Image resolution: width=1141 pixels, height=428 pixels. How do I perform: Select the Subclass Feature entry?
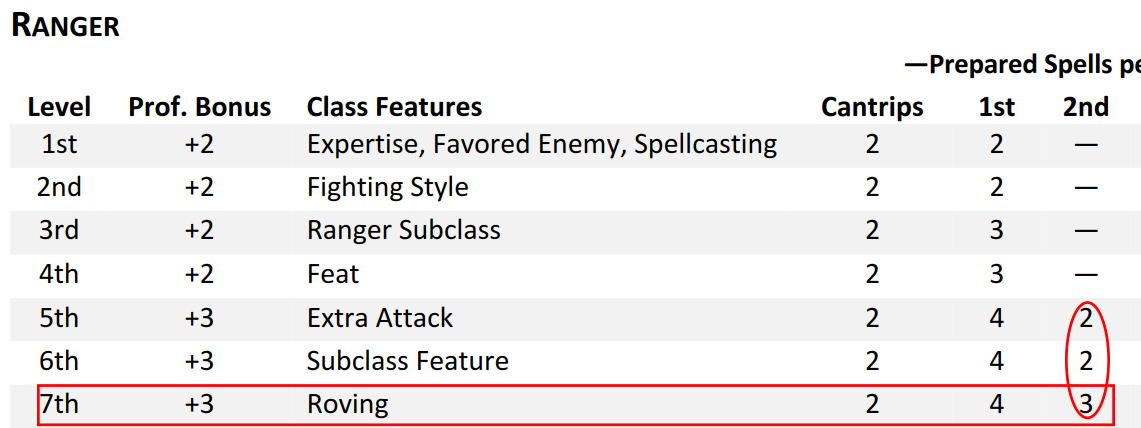pos(408,361)
